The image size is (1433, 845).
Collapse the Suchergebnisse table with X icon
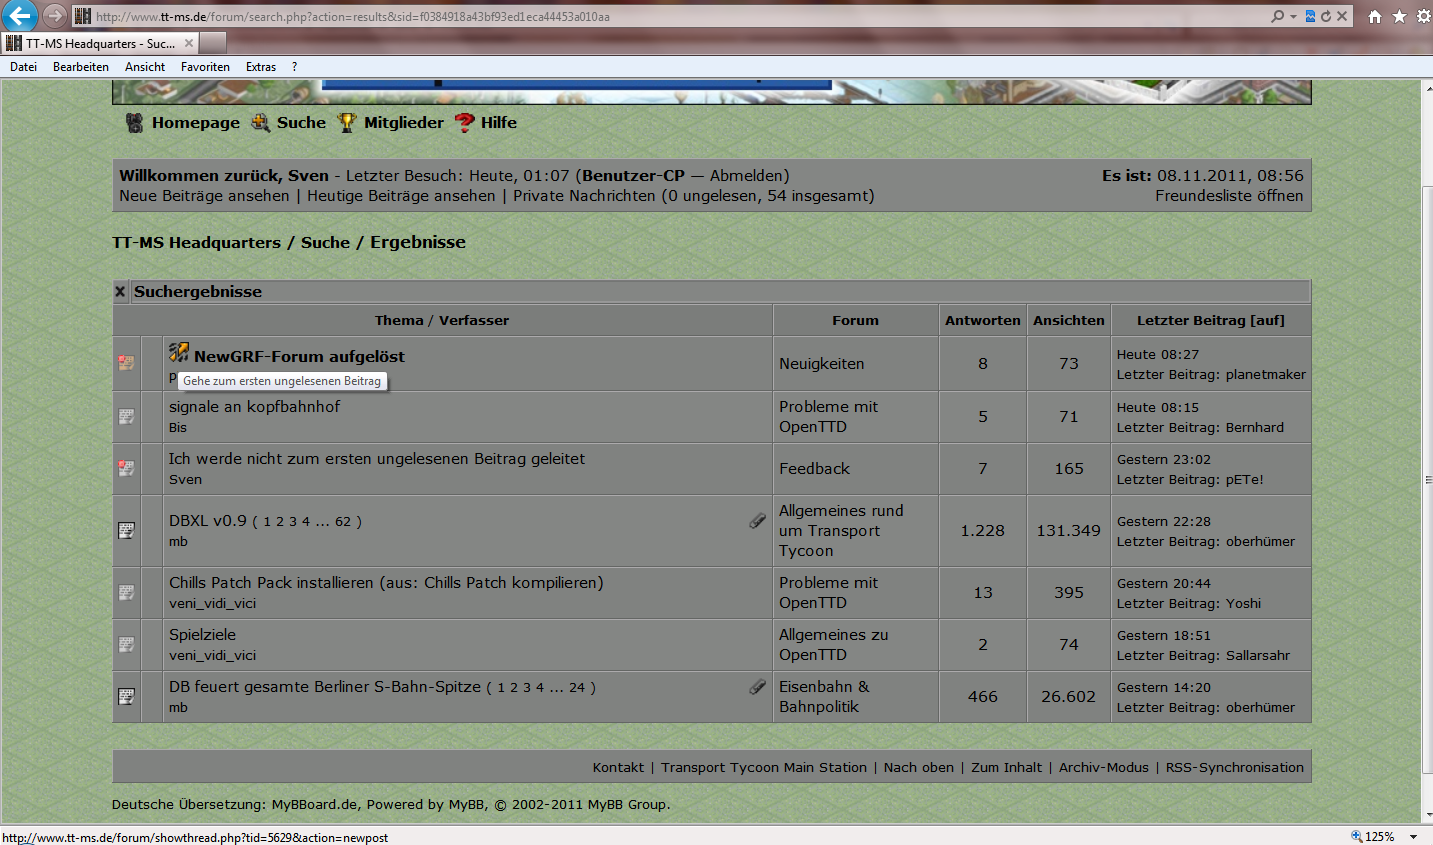120,292
